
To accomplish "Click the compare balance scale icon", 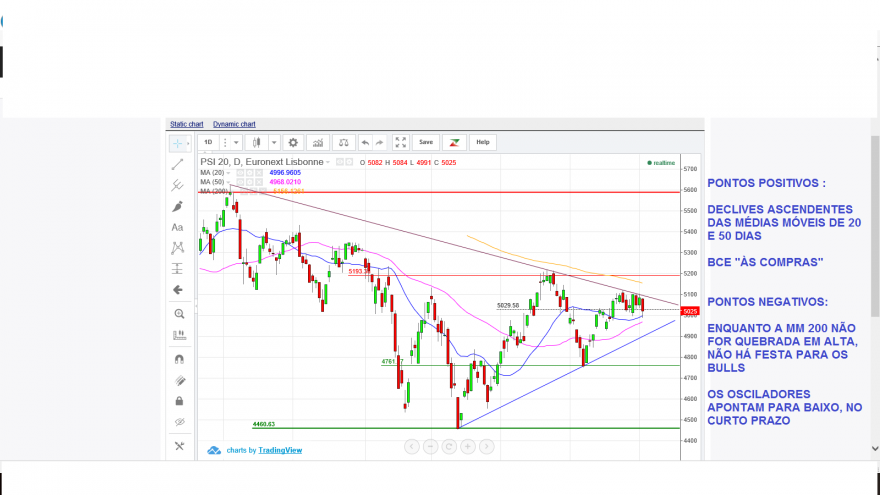I will pyautogui.click(x=343, y=143).
